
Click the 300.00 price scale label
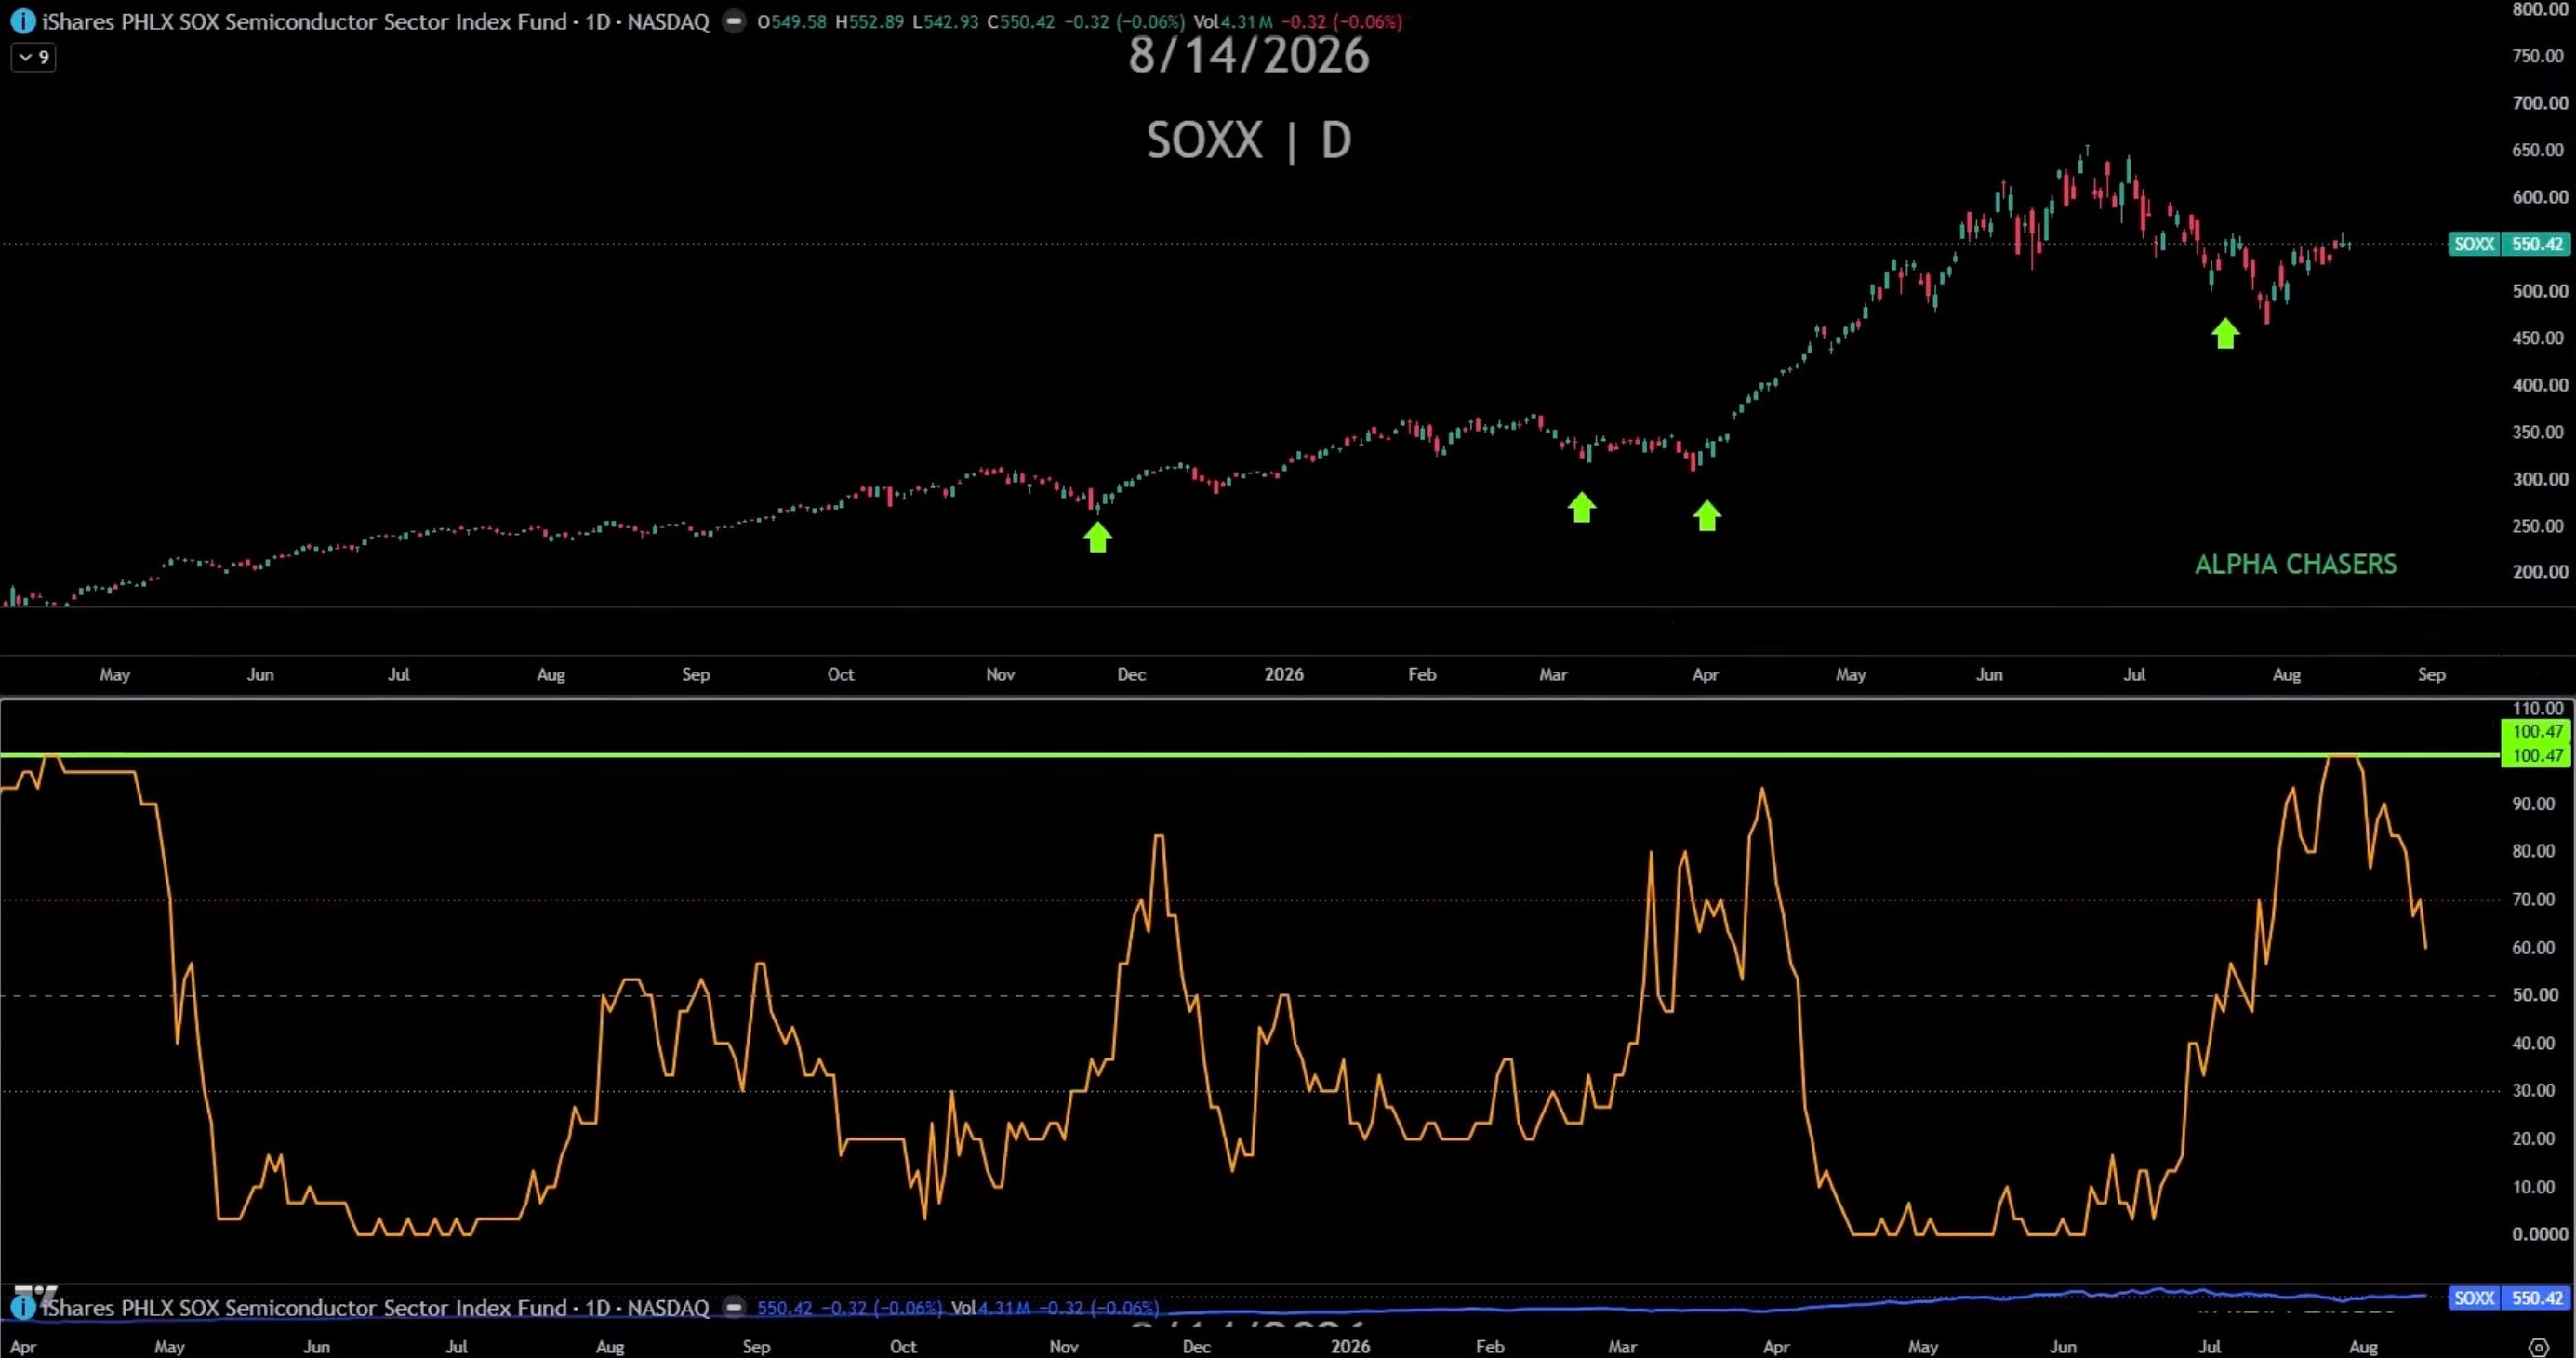tap(2540, 479)
